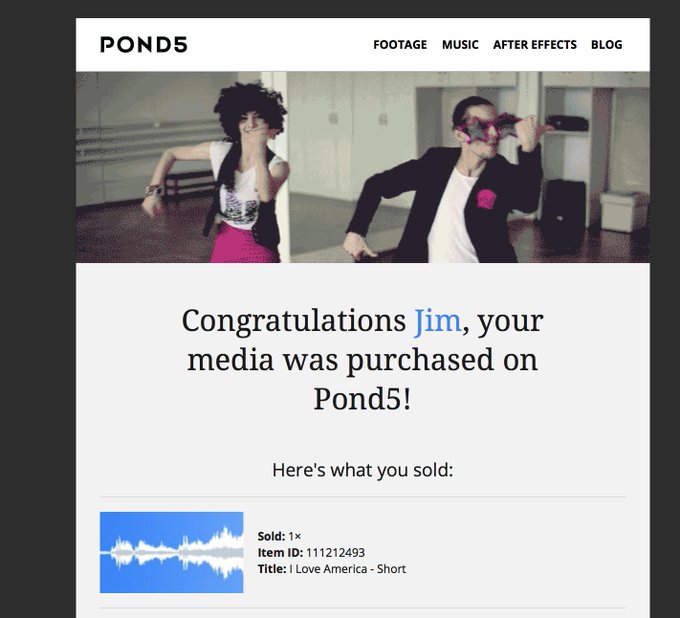Select the Item ID number 111212493
The height and width of the screenshot is (618, 680).
click(x=335, y=553)
